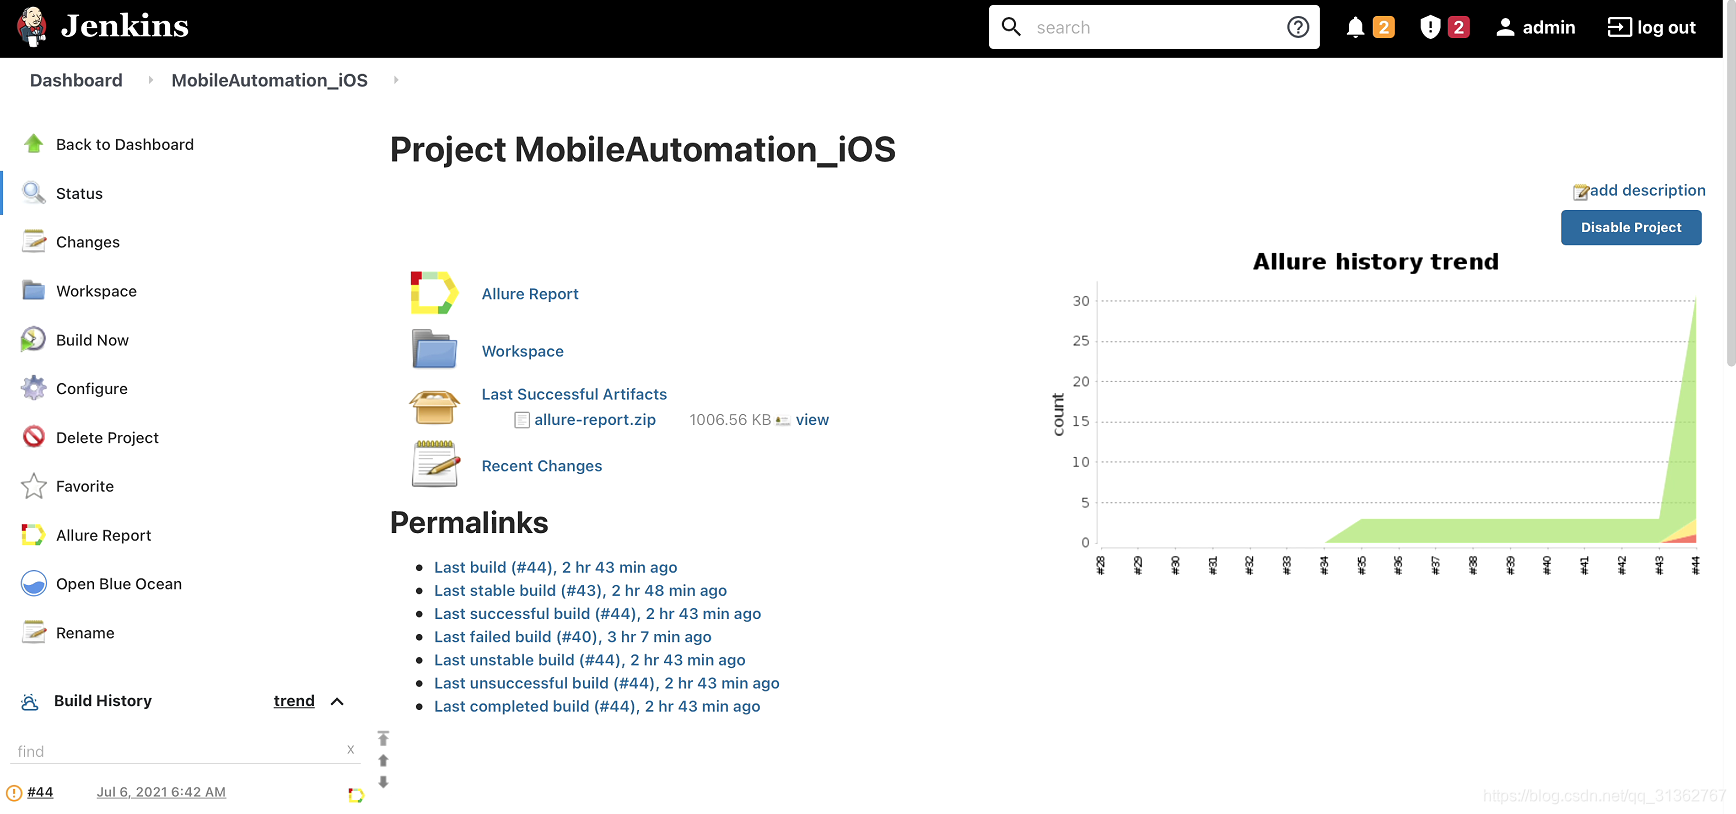
Task: Click the Build History weather icon
Action: [30, 702]
